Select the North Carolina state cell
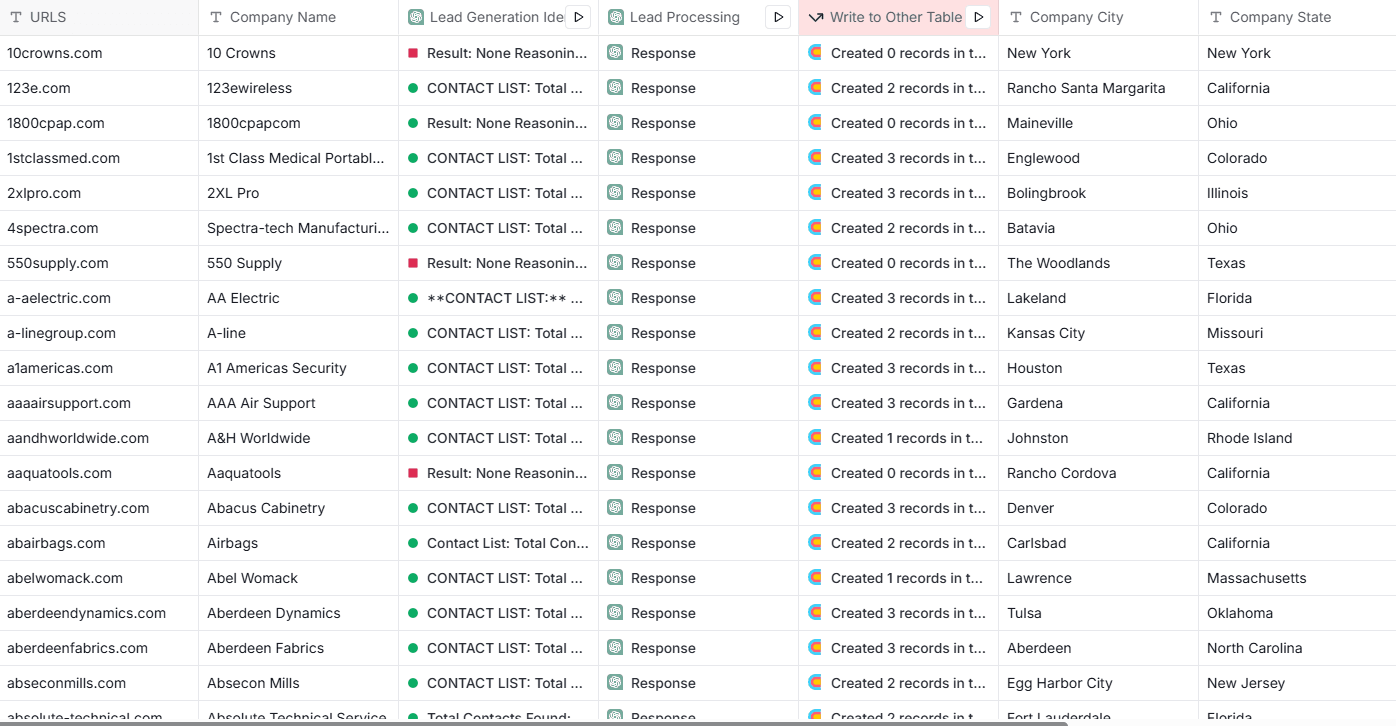 point(1297,648)
